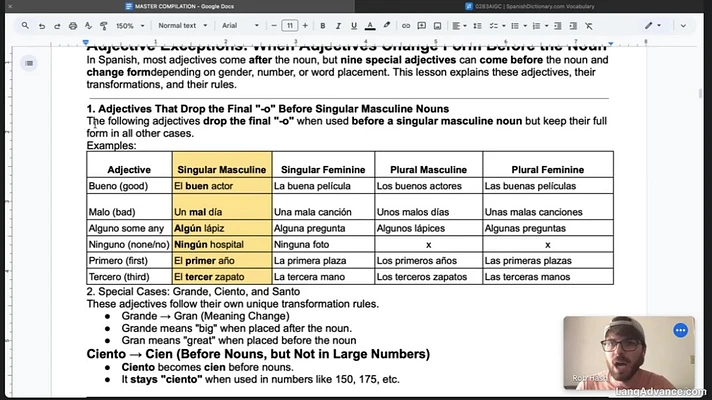Screen dimensions: 712x400
Task: Collapse the toolbar menus with chevron
Action: click(683, 26)
